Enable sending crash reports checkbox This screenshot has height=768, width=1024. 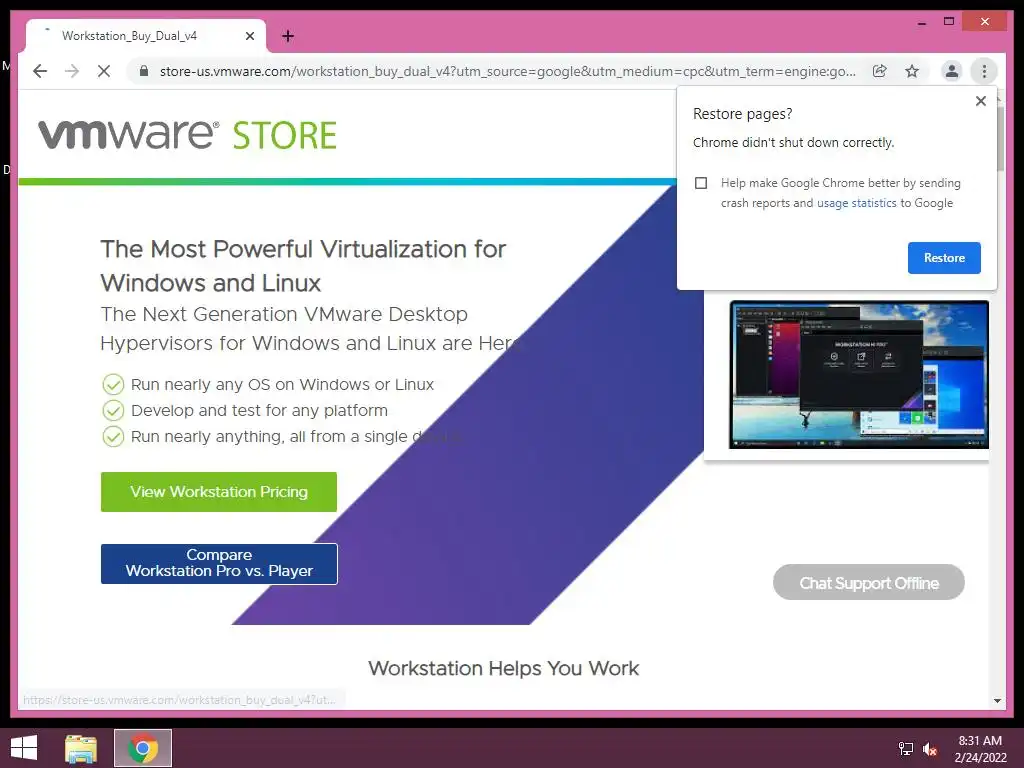[701, 183]
